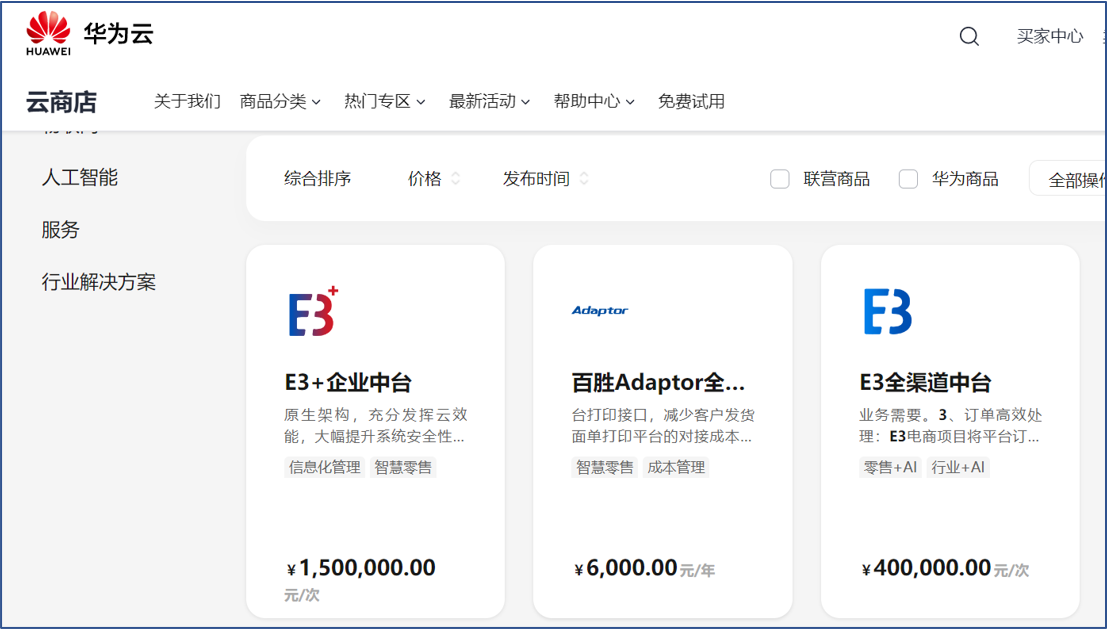Open E3+企业中台 product title
Image resolution: width=1107 pixels, height=629 pixels.
coord(348,383)
